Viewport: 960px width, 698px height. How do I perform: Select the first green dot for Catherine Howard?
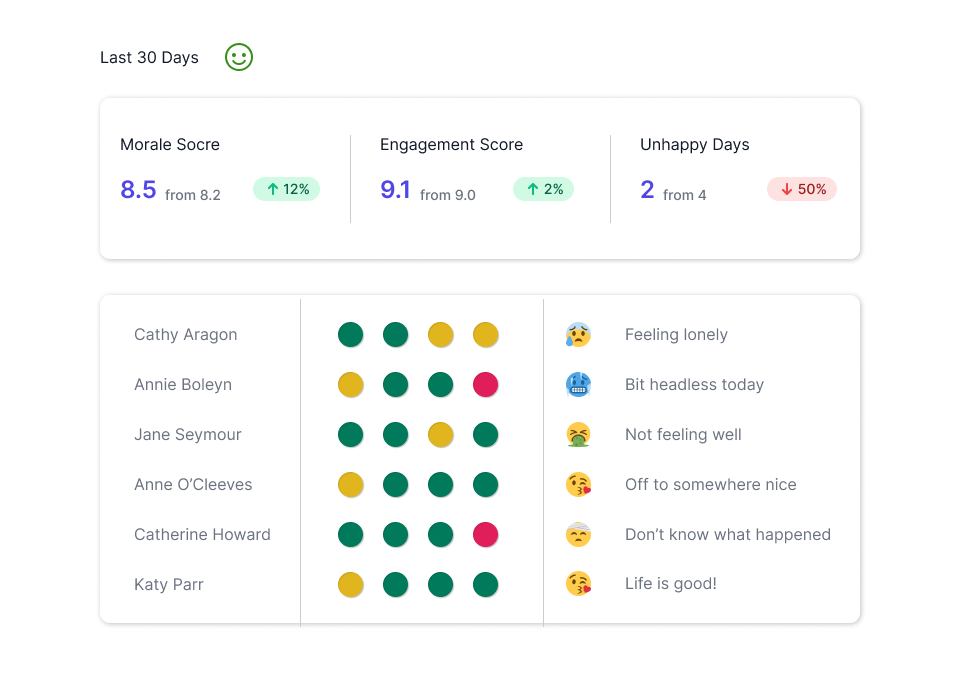click(x=351, y=535)
